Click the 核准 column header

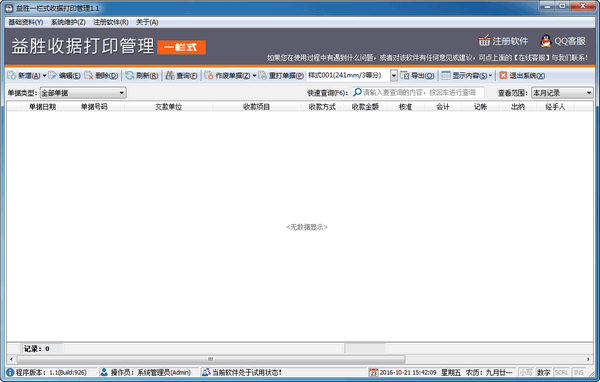point(405,107)
